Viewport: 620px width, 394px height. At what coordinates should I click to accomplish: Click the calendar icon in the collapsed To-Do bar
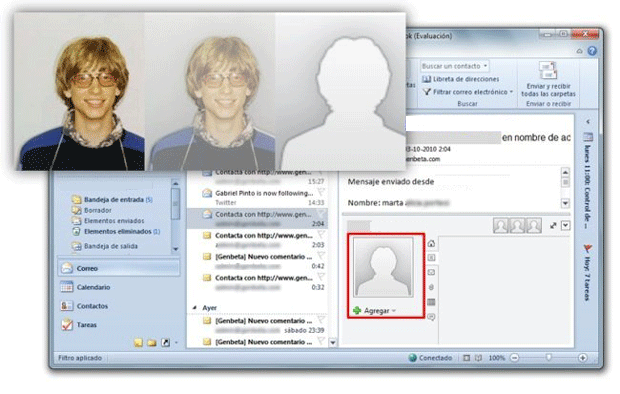(x=588, y=137)
